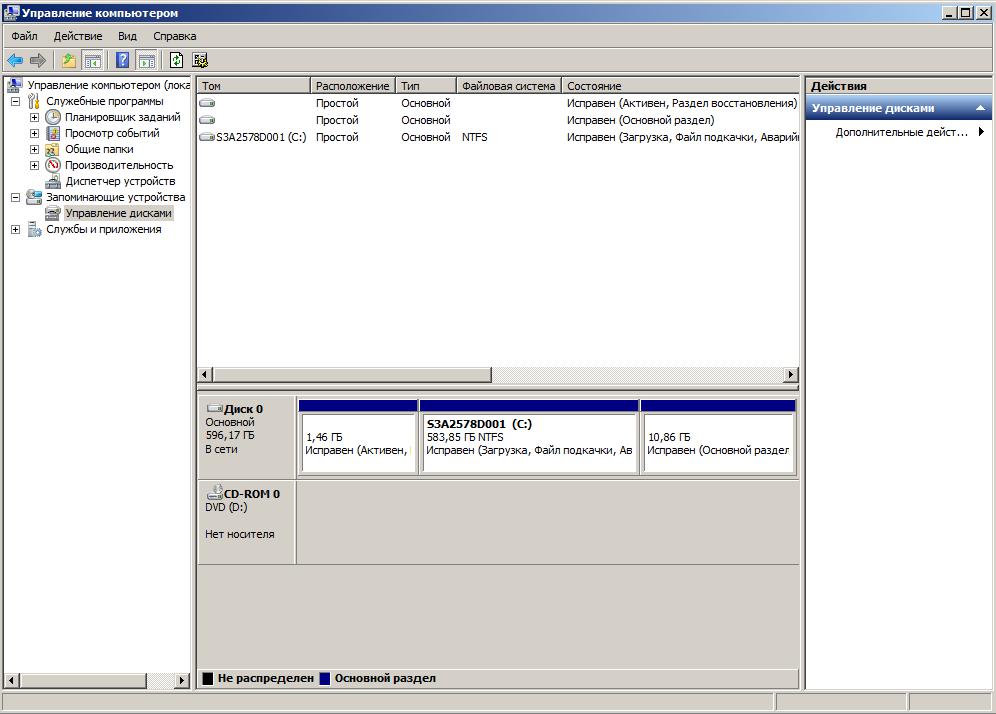Click the Диск 0 disk icon
The height and width of the screenshot is (714, 996).
tap(215, 408)
